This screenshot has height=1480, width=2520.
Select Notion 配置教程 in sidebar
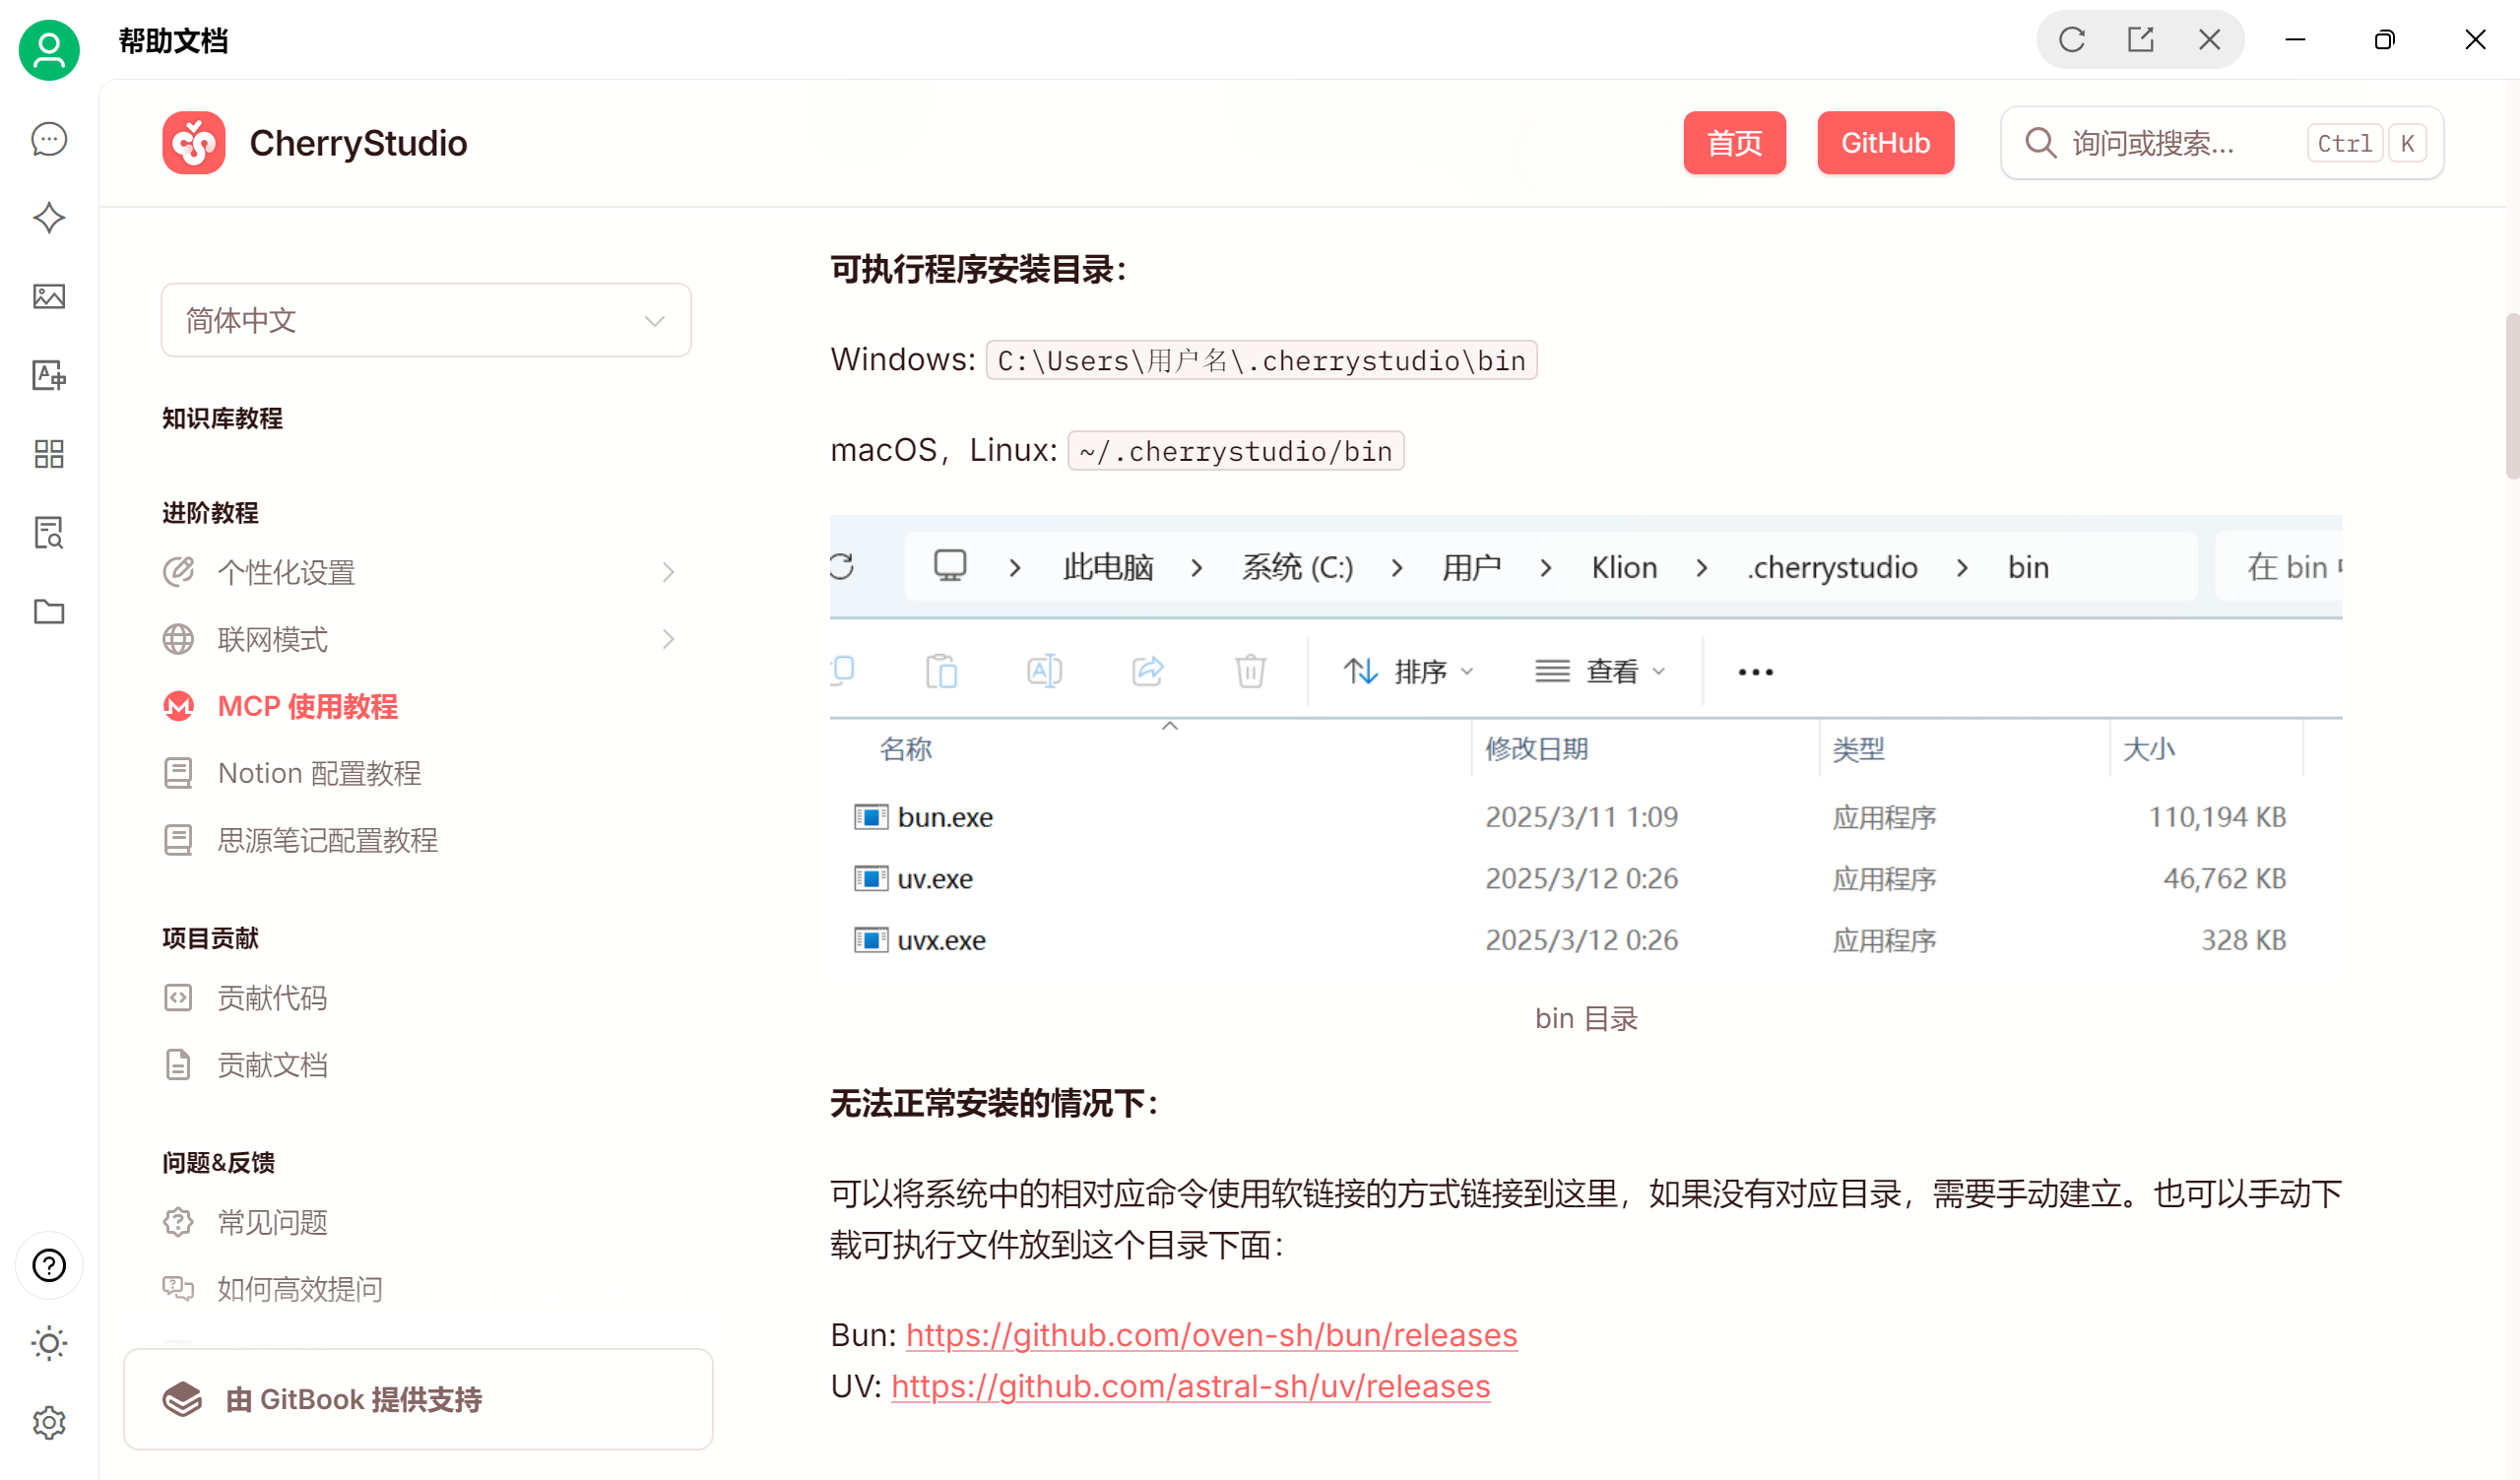(319, 773)
